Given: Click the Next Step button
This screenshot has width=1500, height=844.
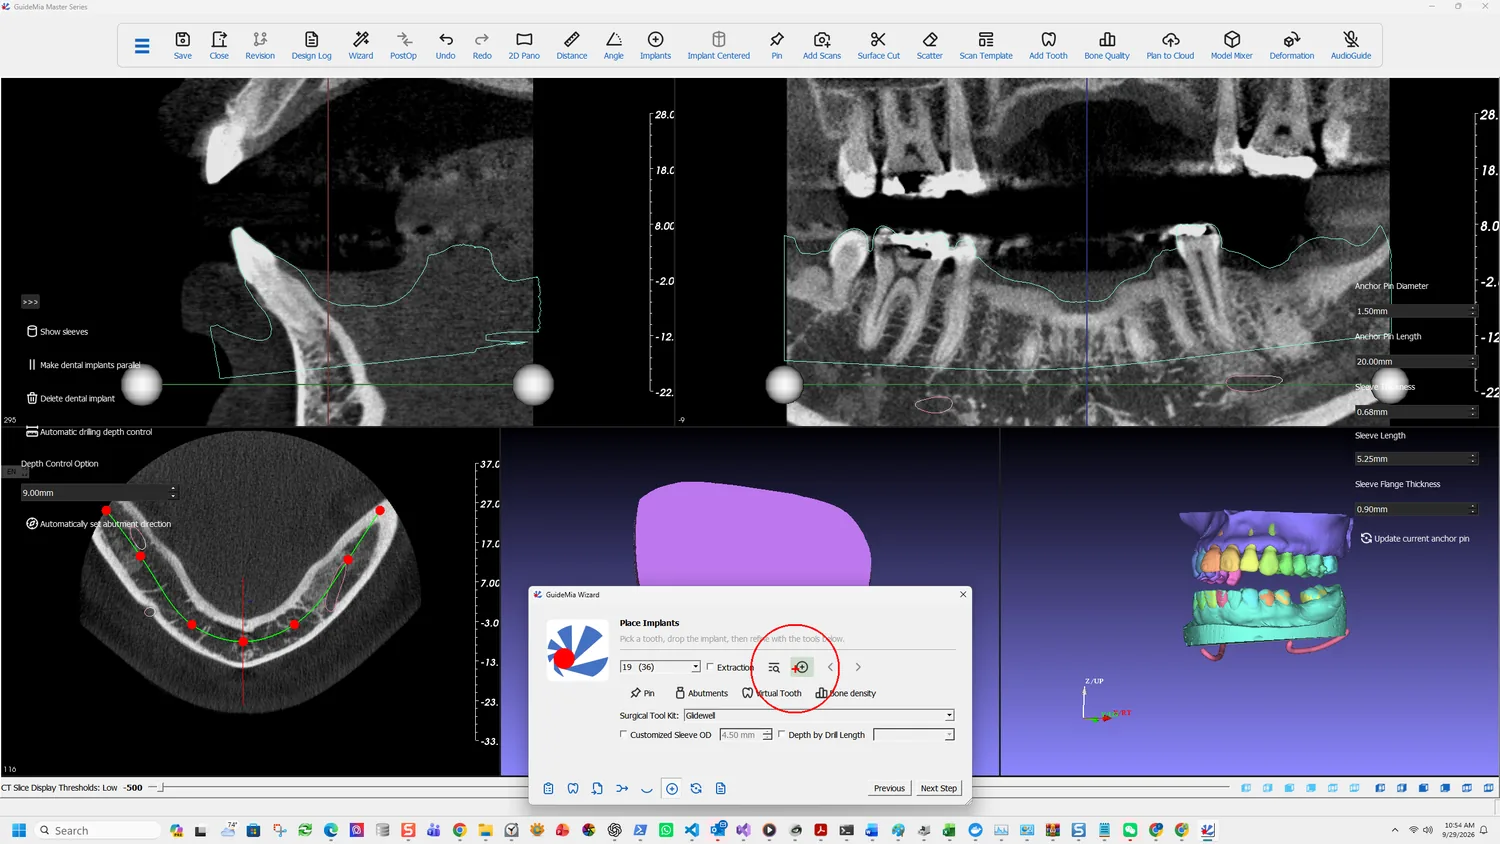Looking at the screenshot, I should [939, 788].
